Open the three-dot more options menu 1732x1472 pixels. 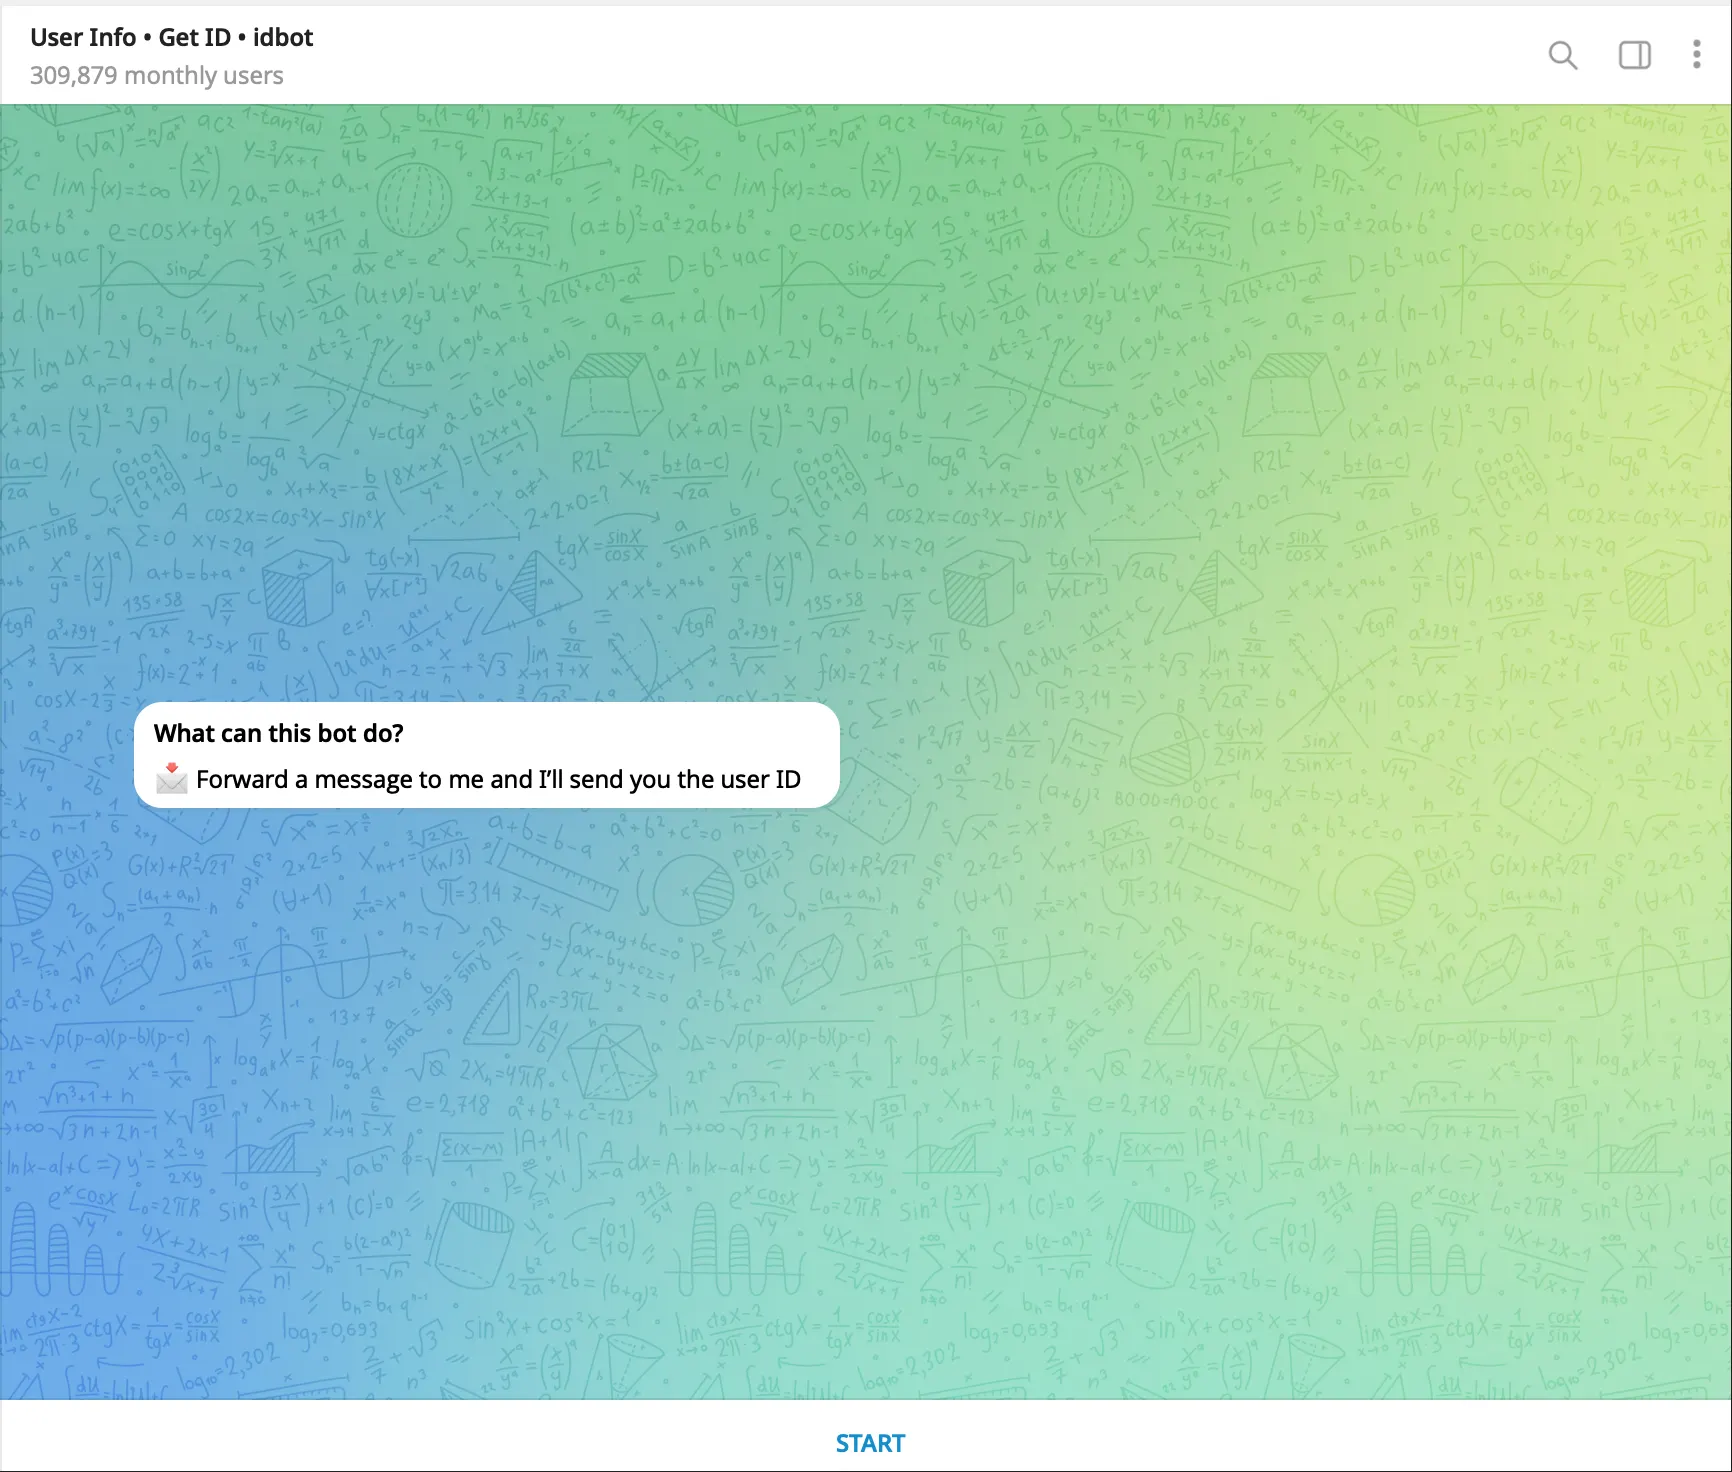coord(1697,55)
